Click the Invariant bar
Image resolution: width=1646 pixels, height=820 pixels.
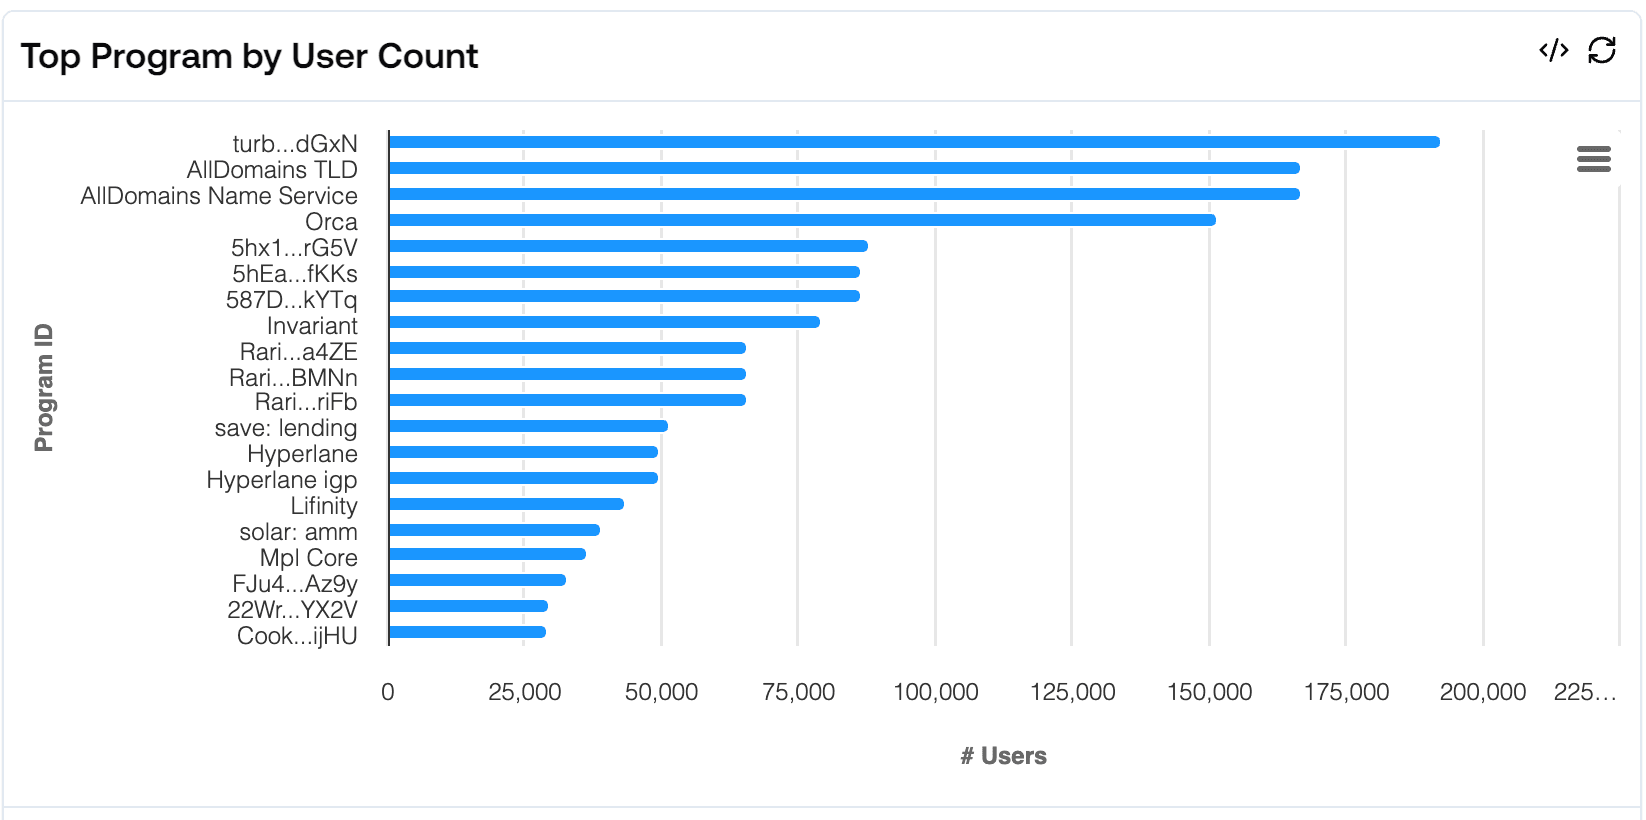[603, 322]
